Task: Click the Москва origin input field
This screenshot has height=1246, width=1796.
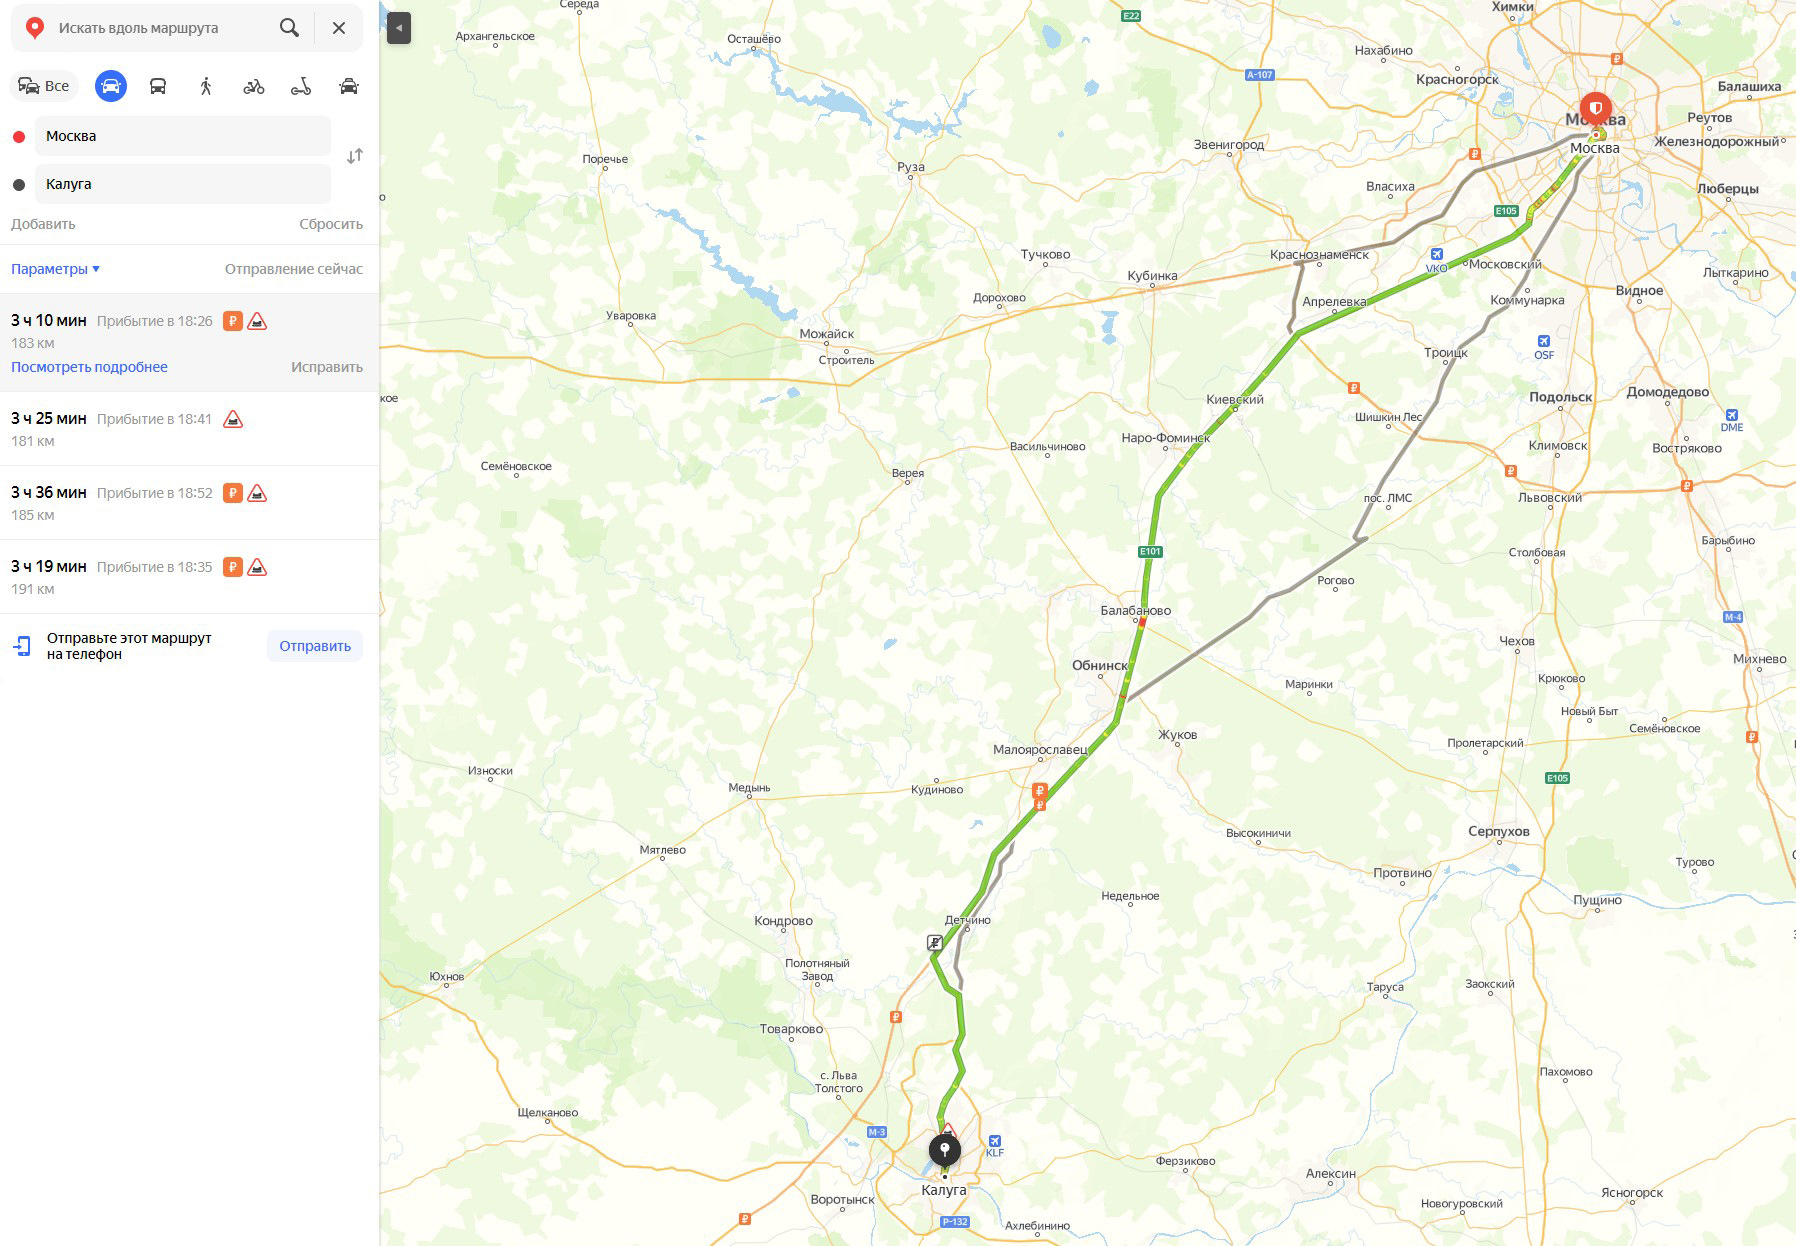Action: pyautogui.click(x=183, y=136)
